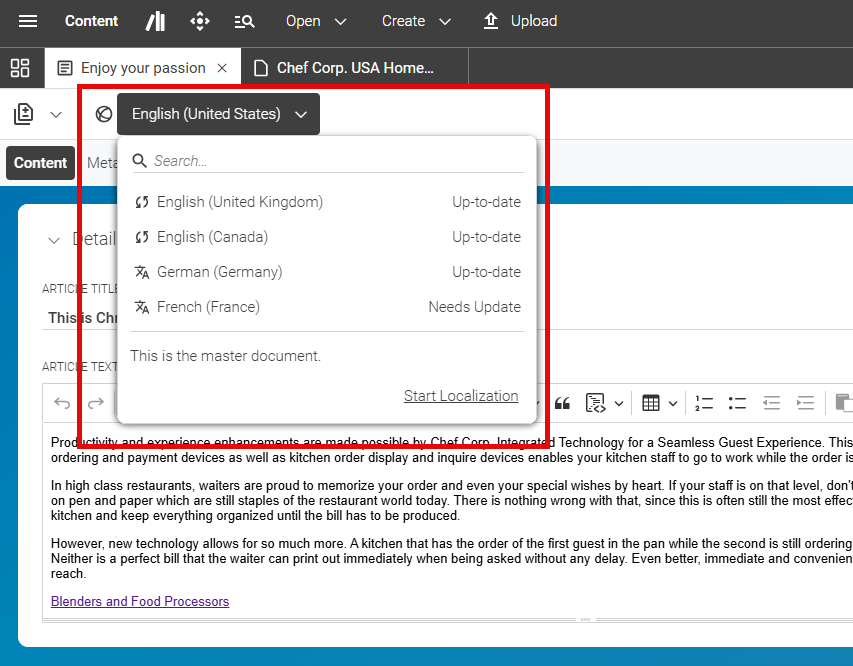Screen dimensions: 853x666
Task: Increase indent of the article text
Action: point(805,402)
